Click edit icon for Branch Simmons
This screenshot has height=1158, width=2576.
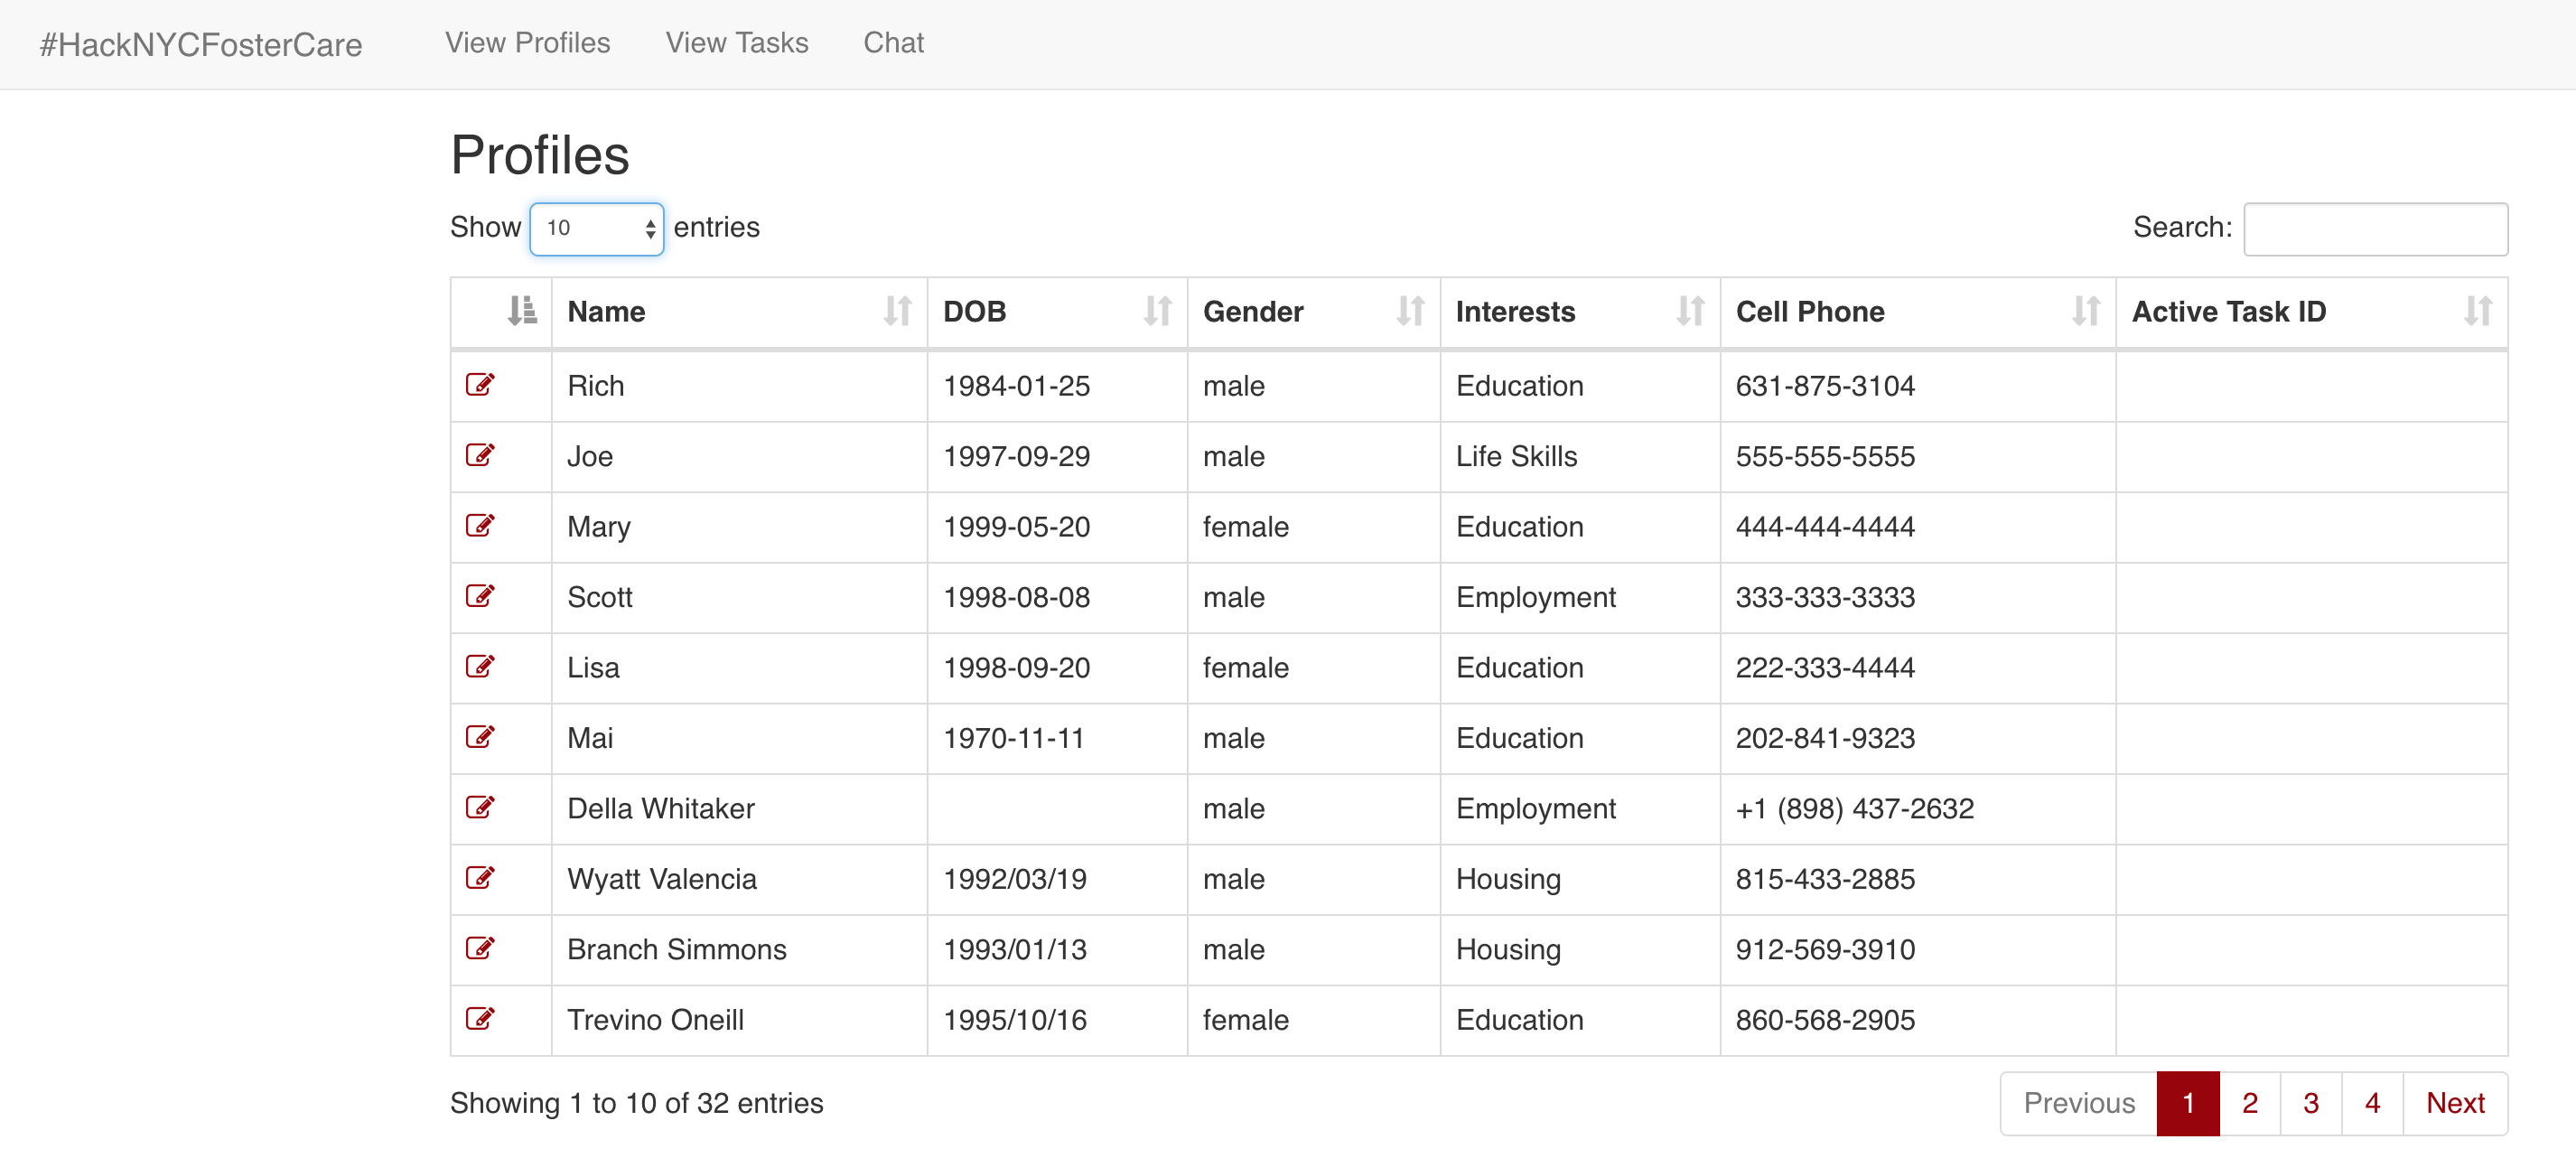pyautogui.click(x=480, y=948)
